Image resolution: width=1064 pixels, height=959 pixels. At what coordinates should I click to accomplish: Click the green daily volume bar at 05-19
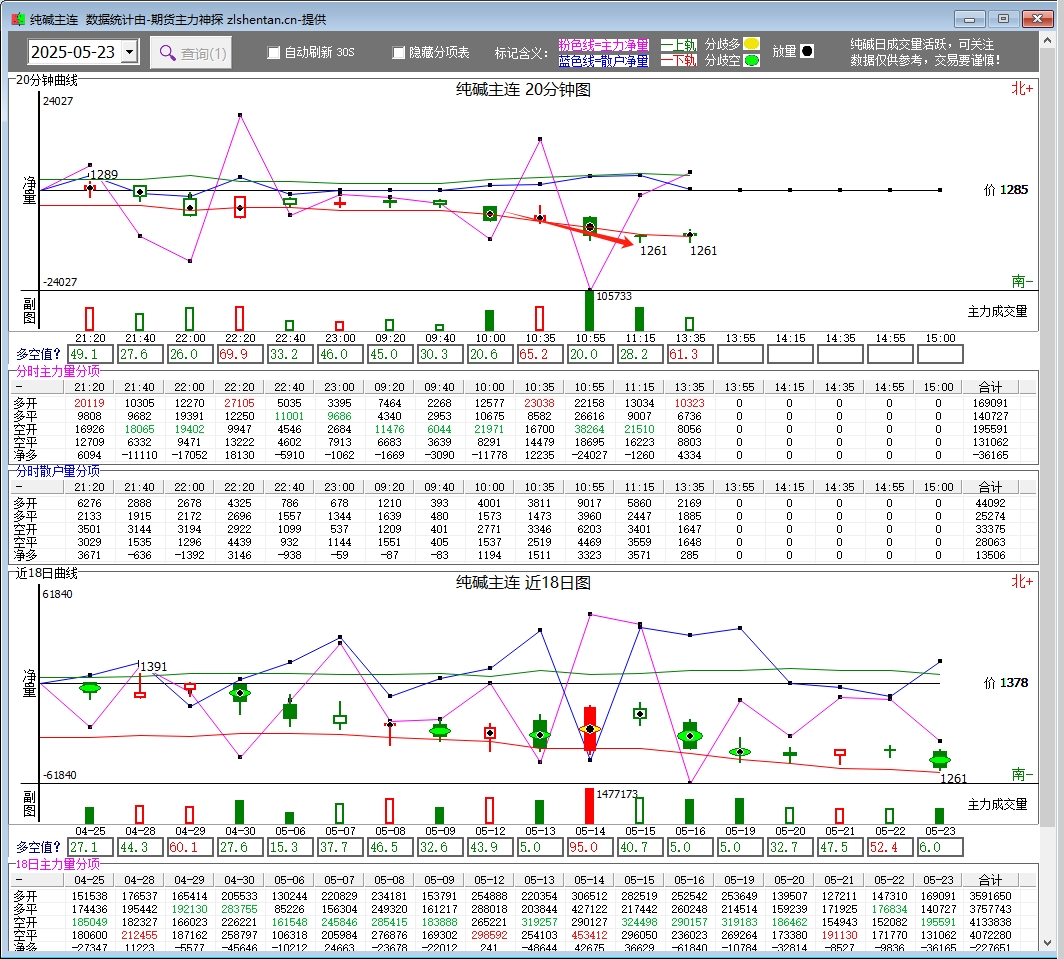[x=740, y=812]
